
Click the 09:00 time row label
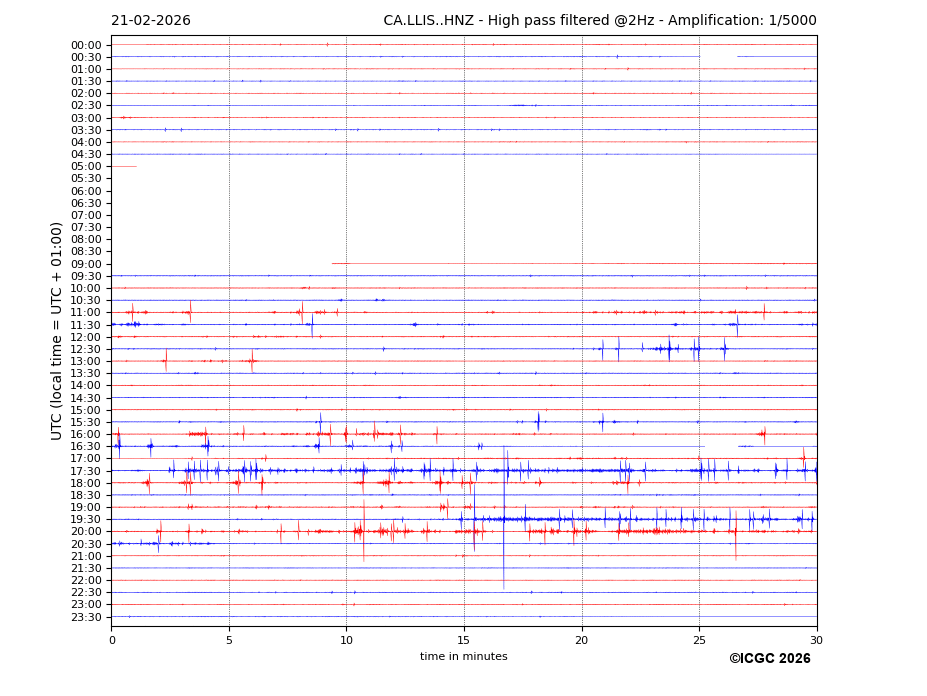[86, 264]
